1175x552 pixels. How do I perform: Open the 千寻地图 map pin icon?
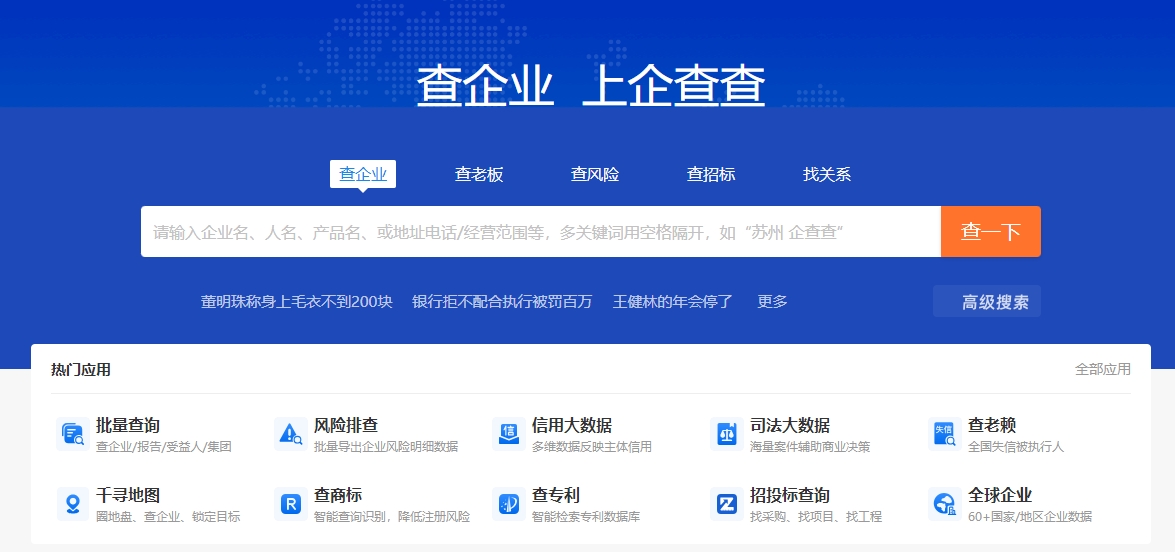click(x=73, y=504)
